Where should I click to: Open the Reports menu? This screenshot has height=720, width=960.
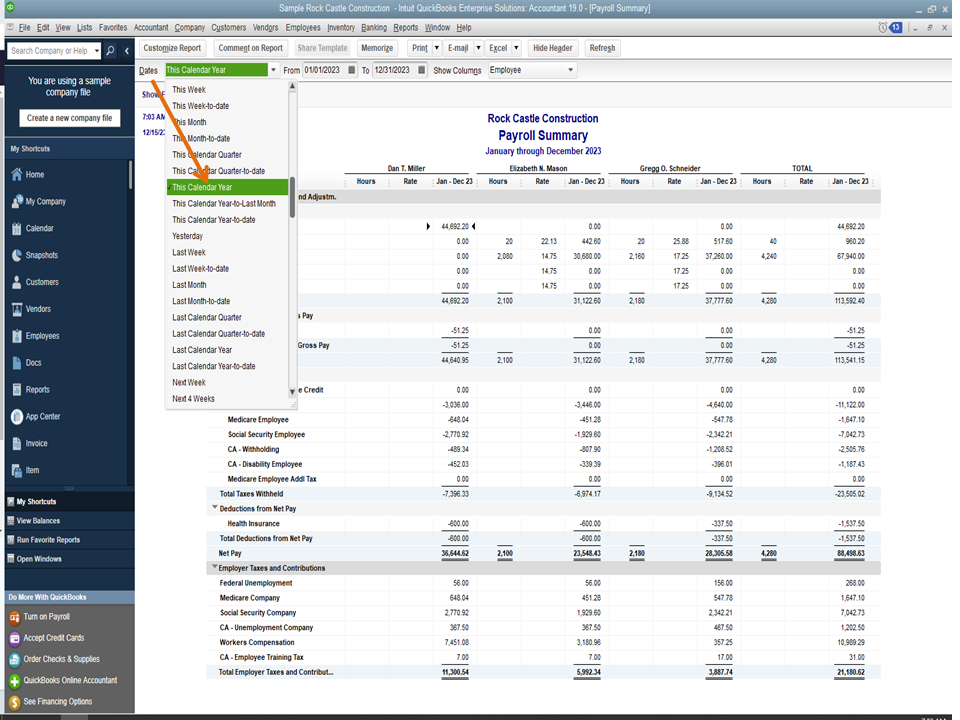[405, 28]
